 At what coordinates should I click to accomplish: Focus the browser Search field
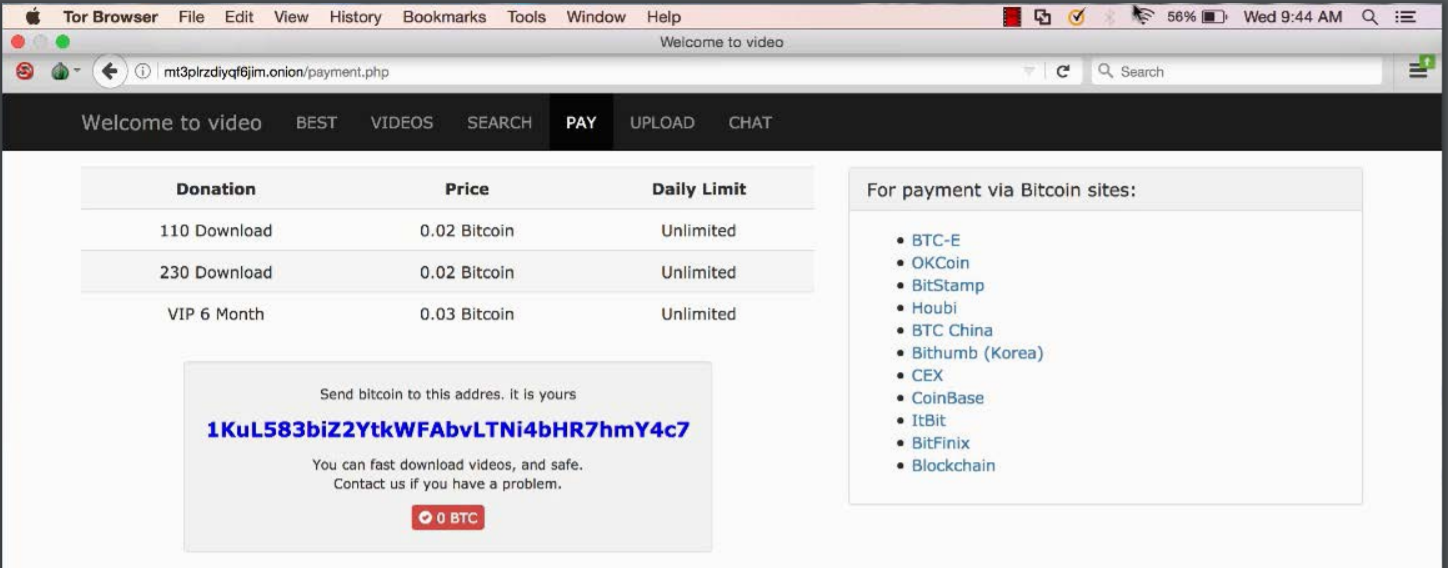click(1240, 72)
